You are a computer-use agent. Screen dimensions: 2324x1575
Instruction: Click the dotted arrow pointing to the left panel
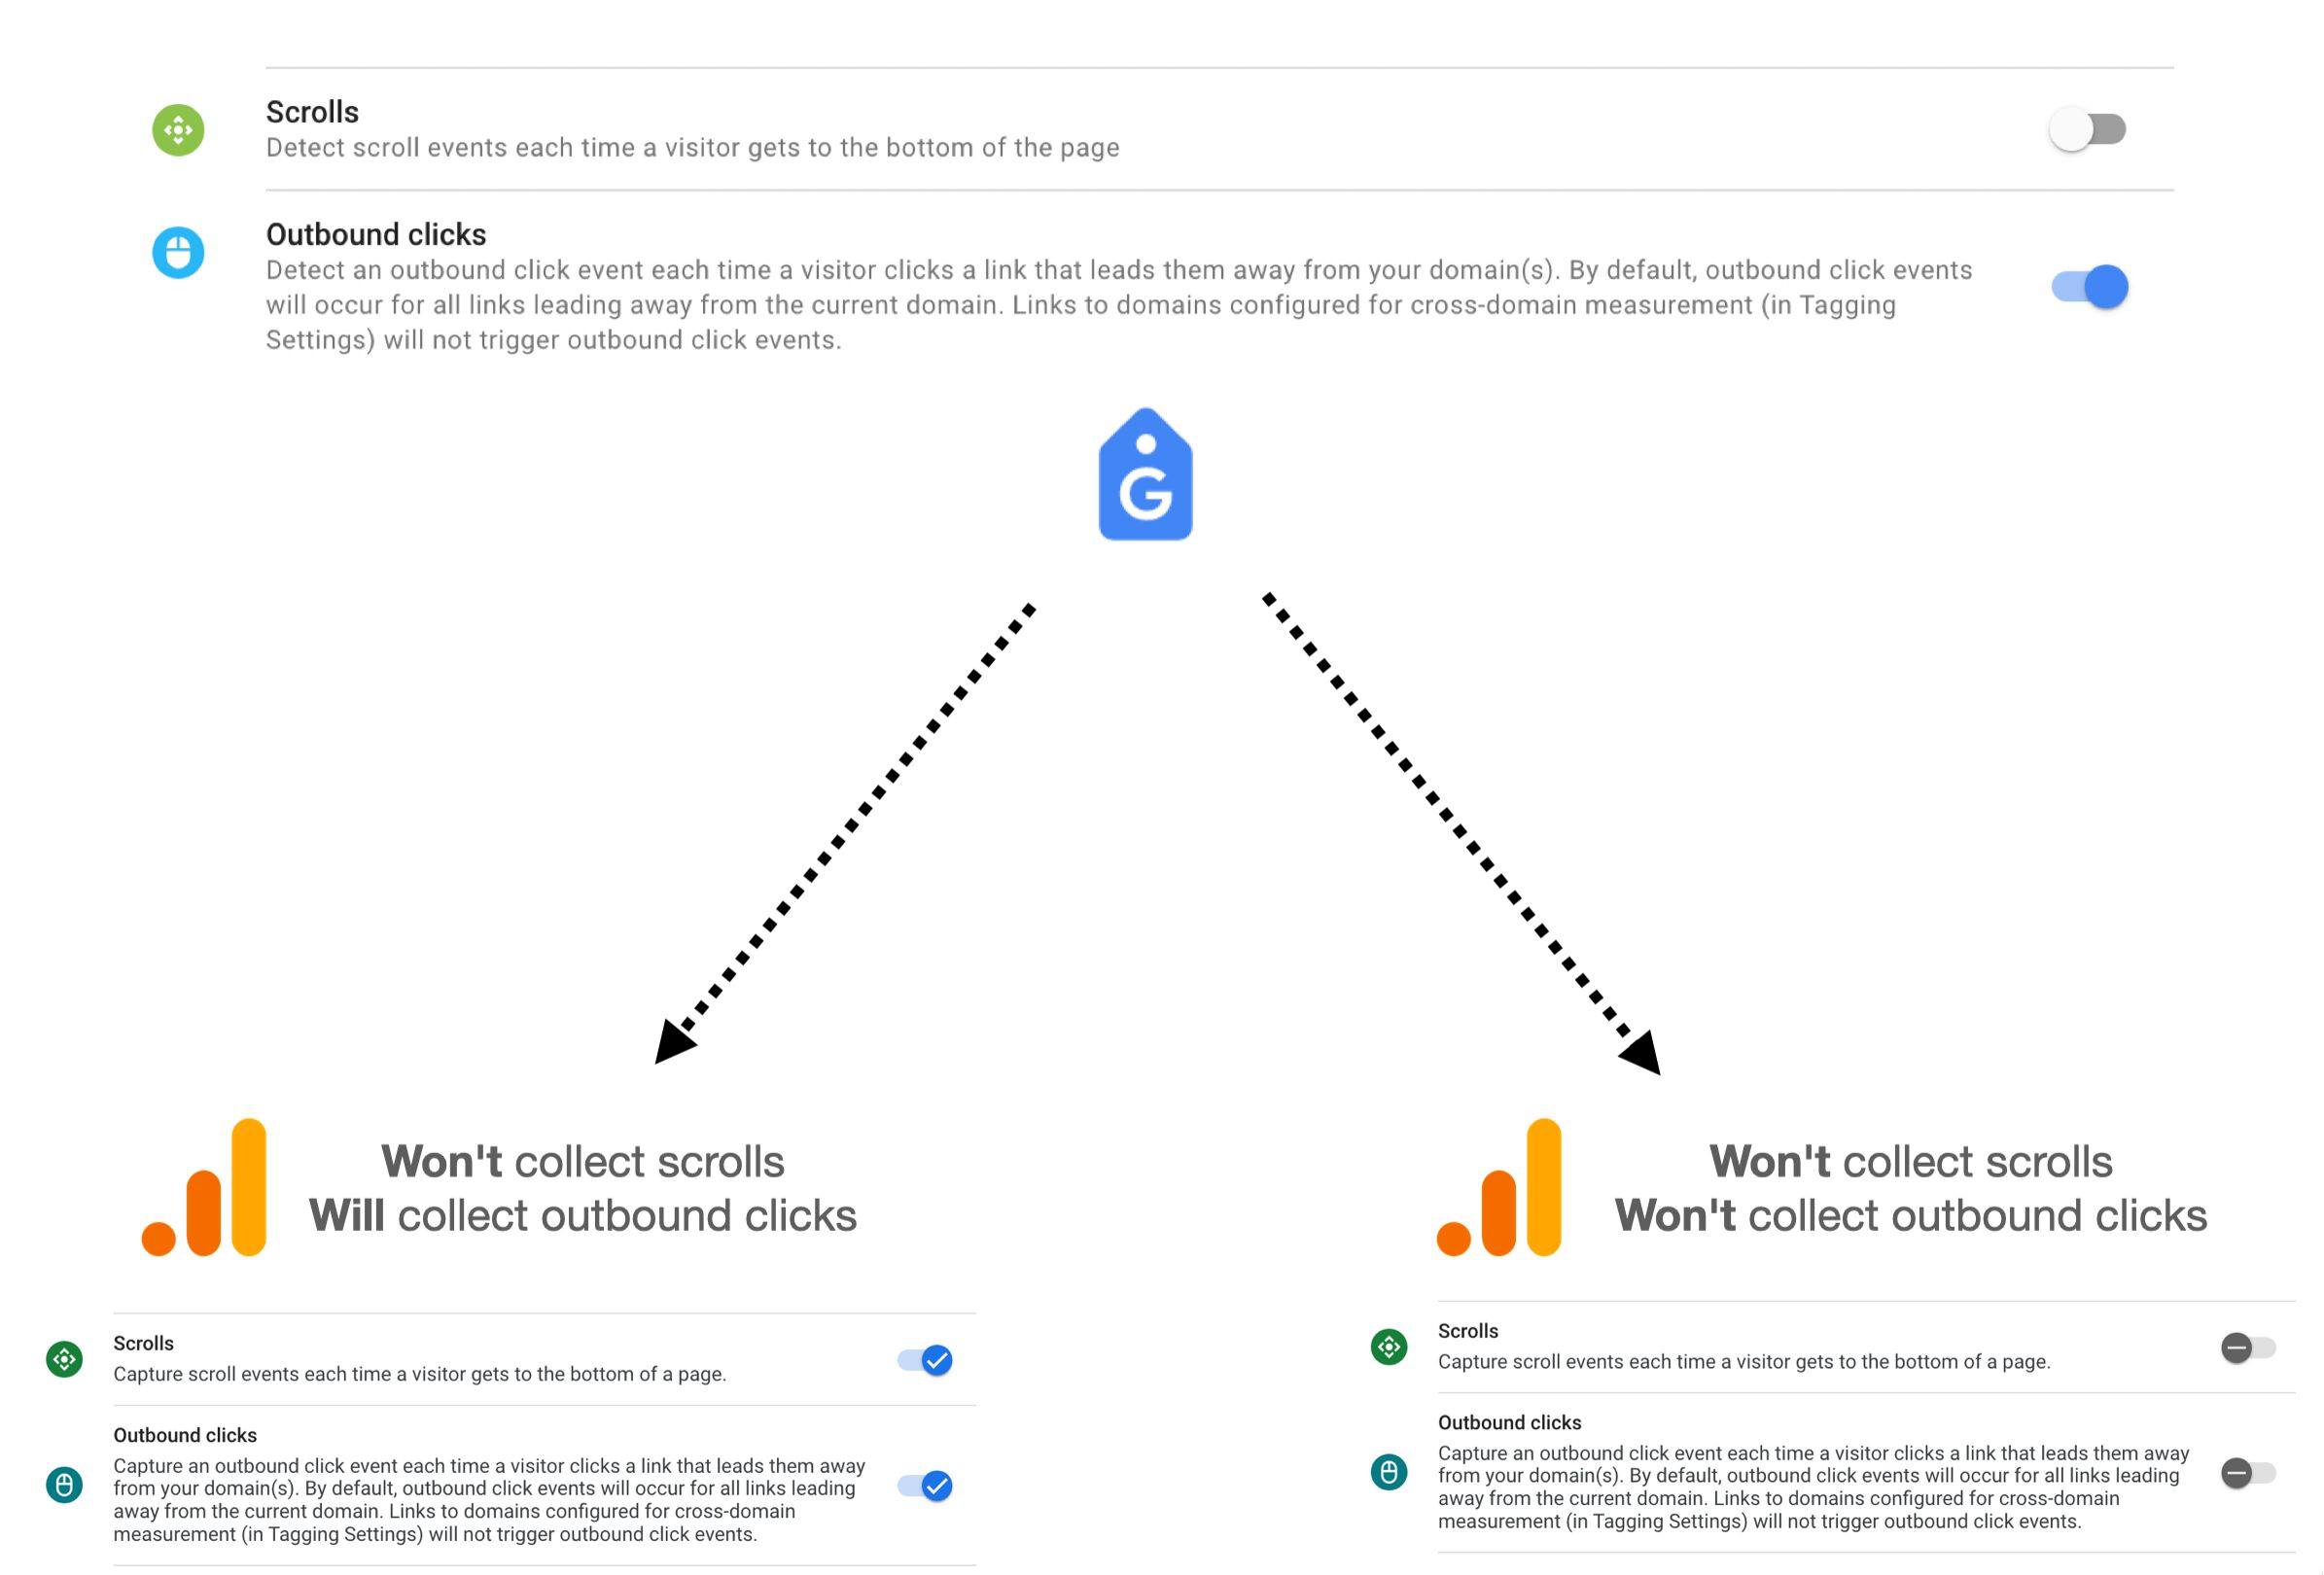[845, 833]
